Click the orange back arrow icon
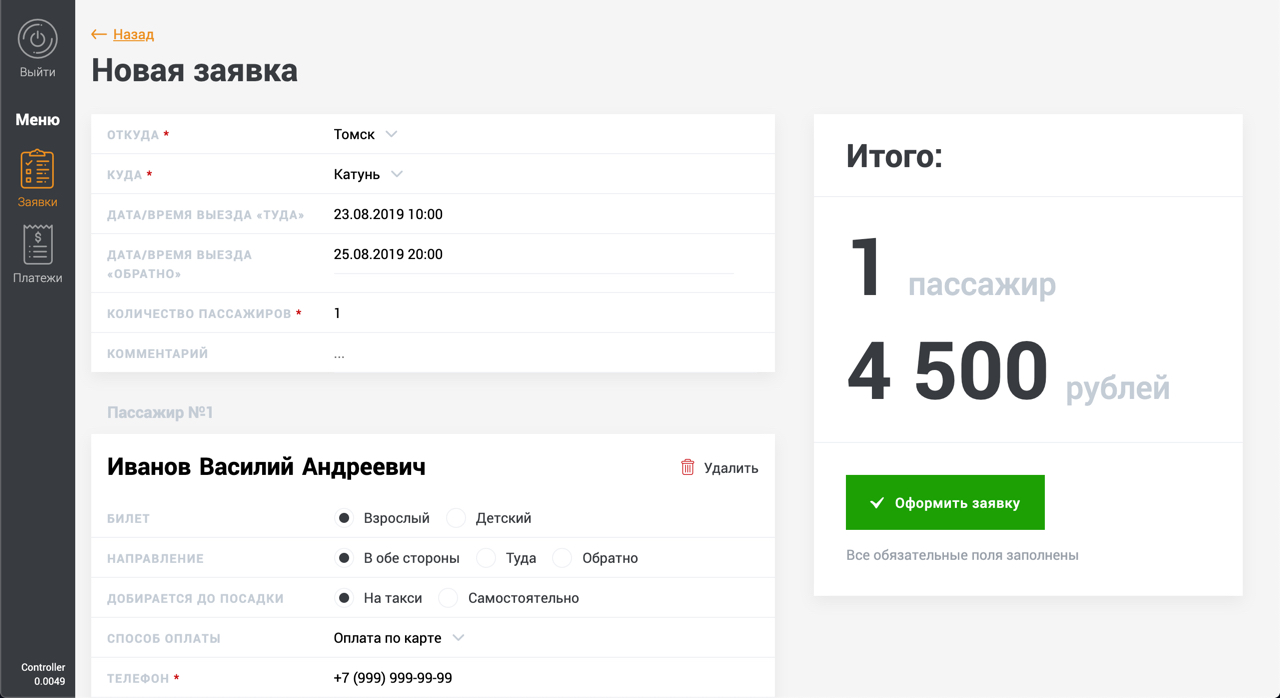Image resolution: width=1280 pixels, height=698 pixels. 98,34
